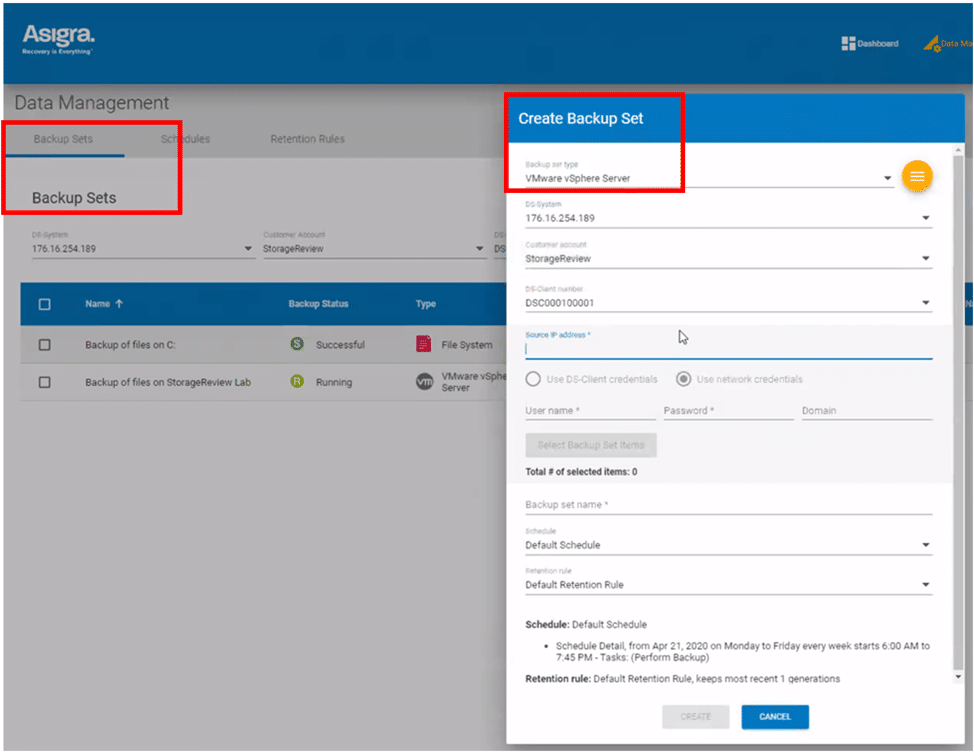Switch to the Backup Sets tab
974x752 pixels.
[x=63, y=139]
